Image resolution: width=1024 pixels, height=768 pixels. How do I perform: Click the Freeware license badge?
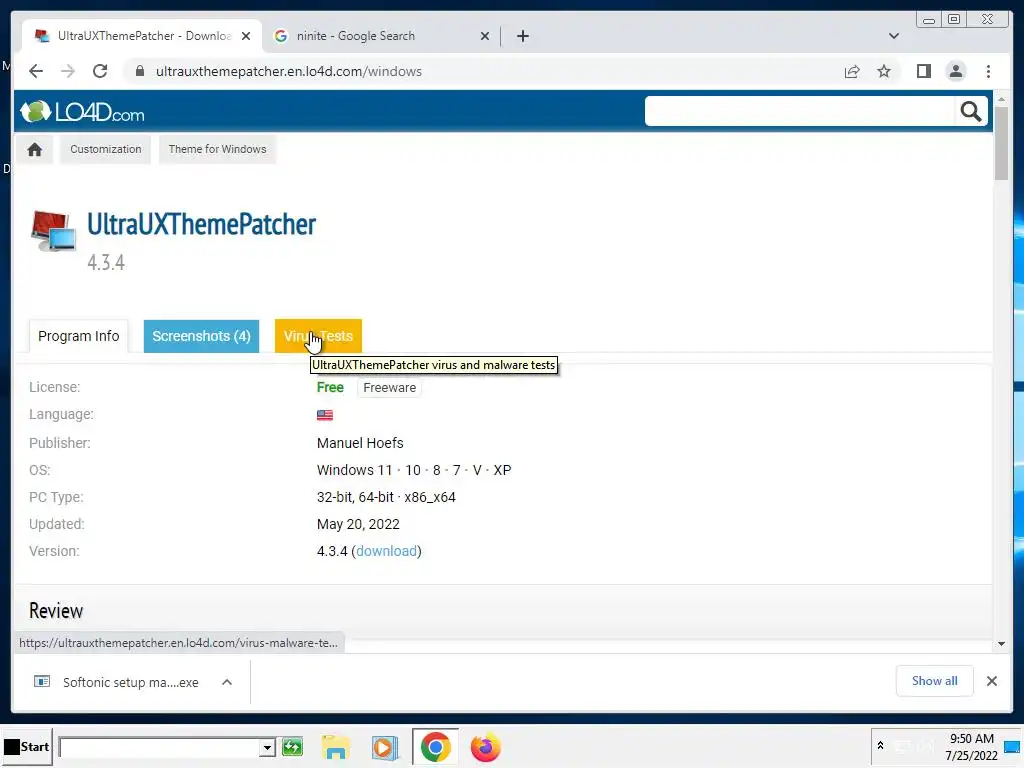(389, 387)
